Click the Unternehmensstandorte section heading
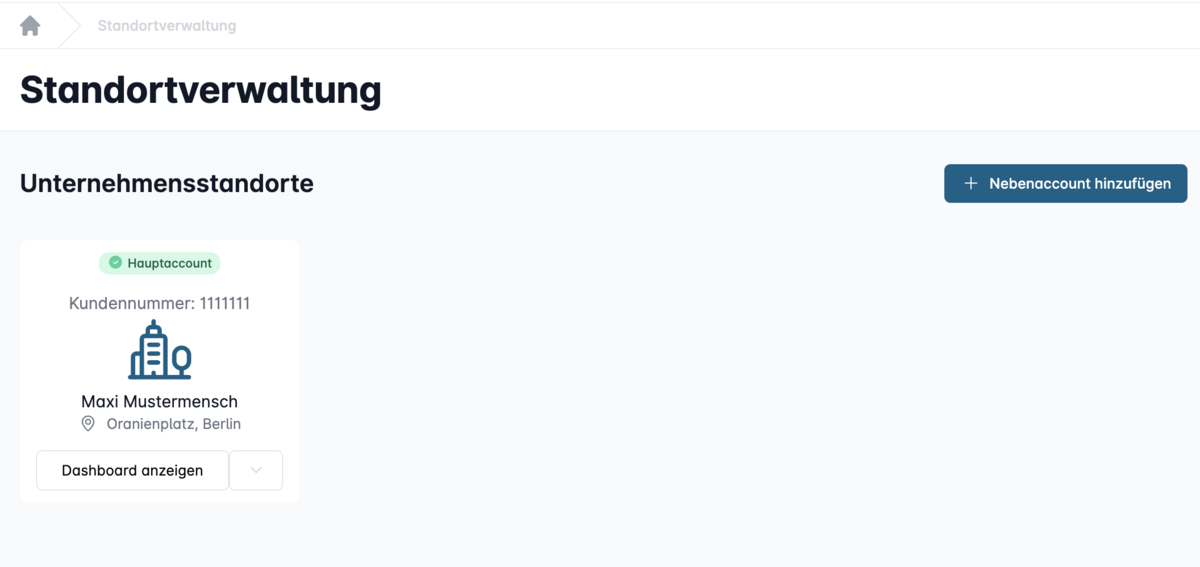 coord(167,184)
